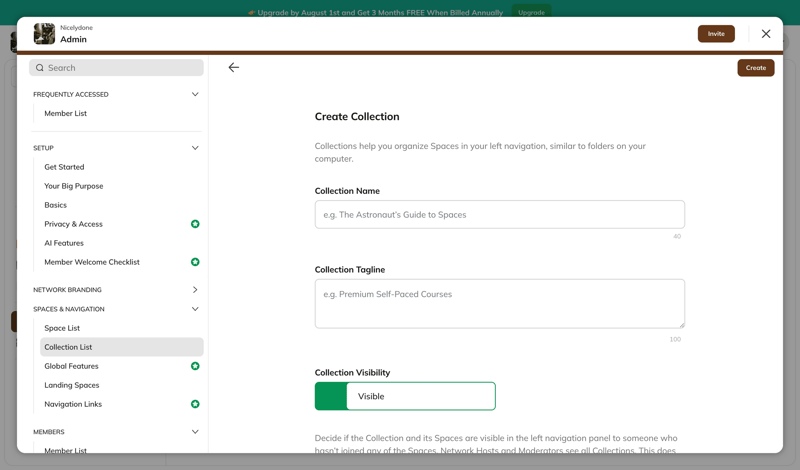Open AI Features settings
This screenshot has height=470, width=800.
pyautogui.click(x=64, y=243)
